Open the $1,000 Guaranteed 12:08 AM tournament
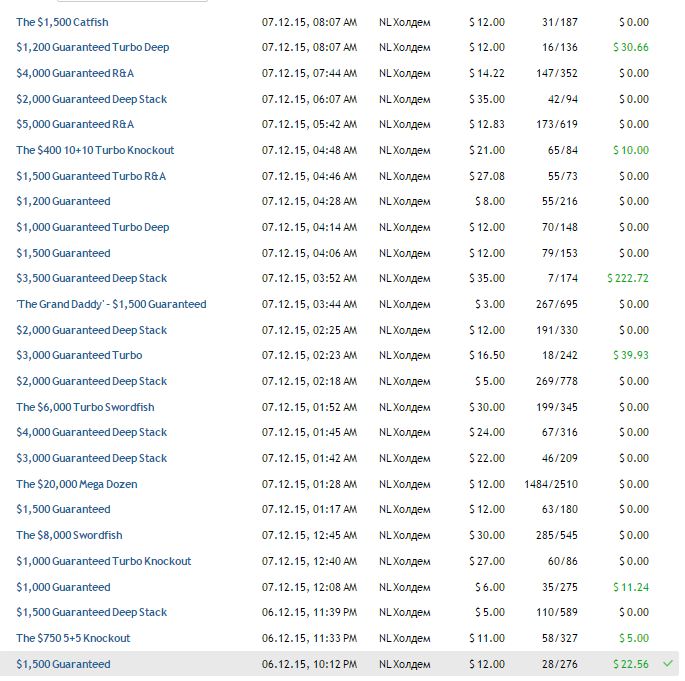Image resolution: width=685 pixels, height=681 pixels. point(63,587)
